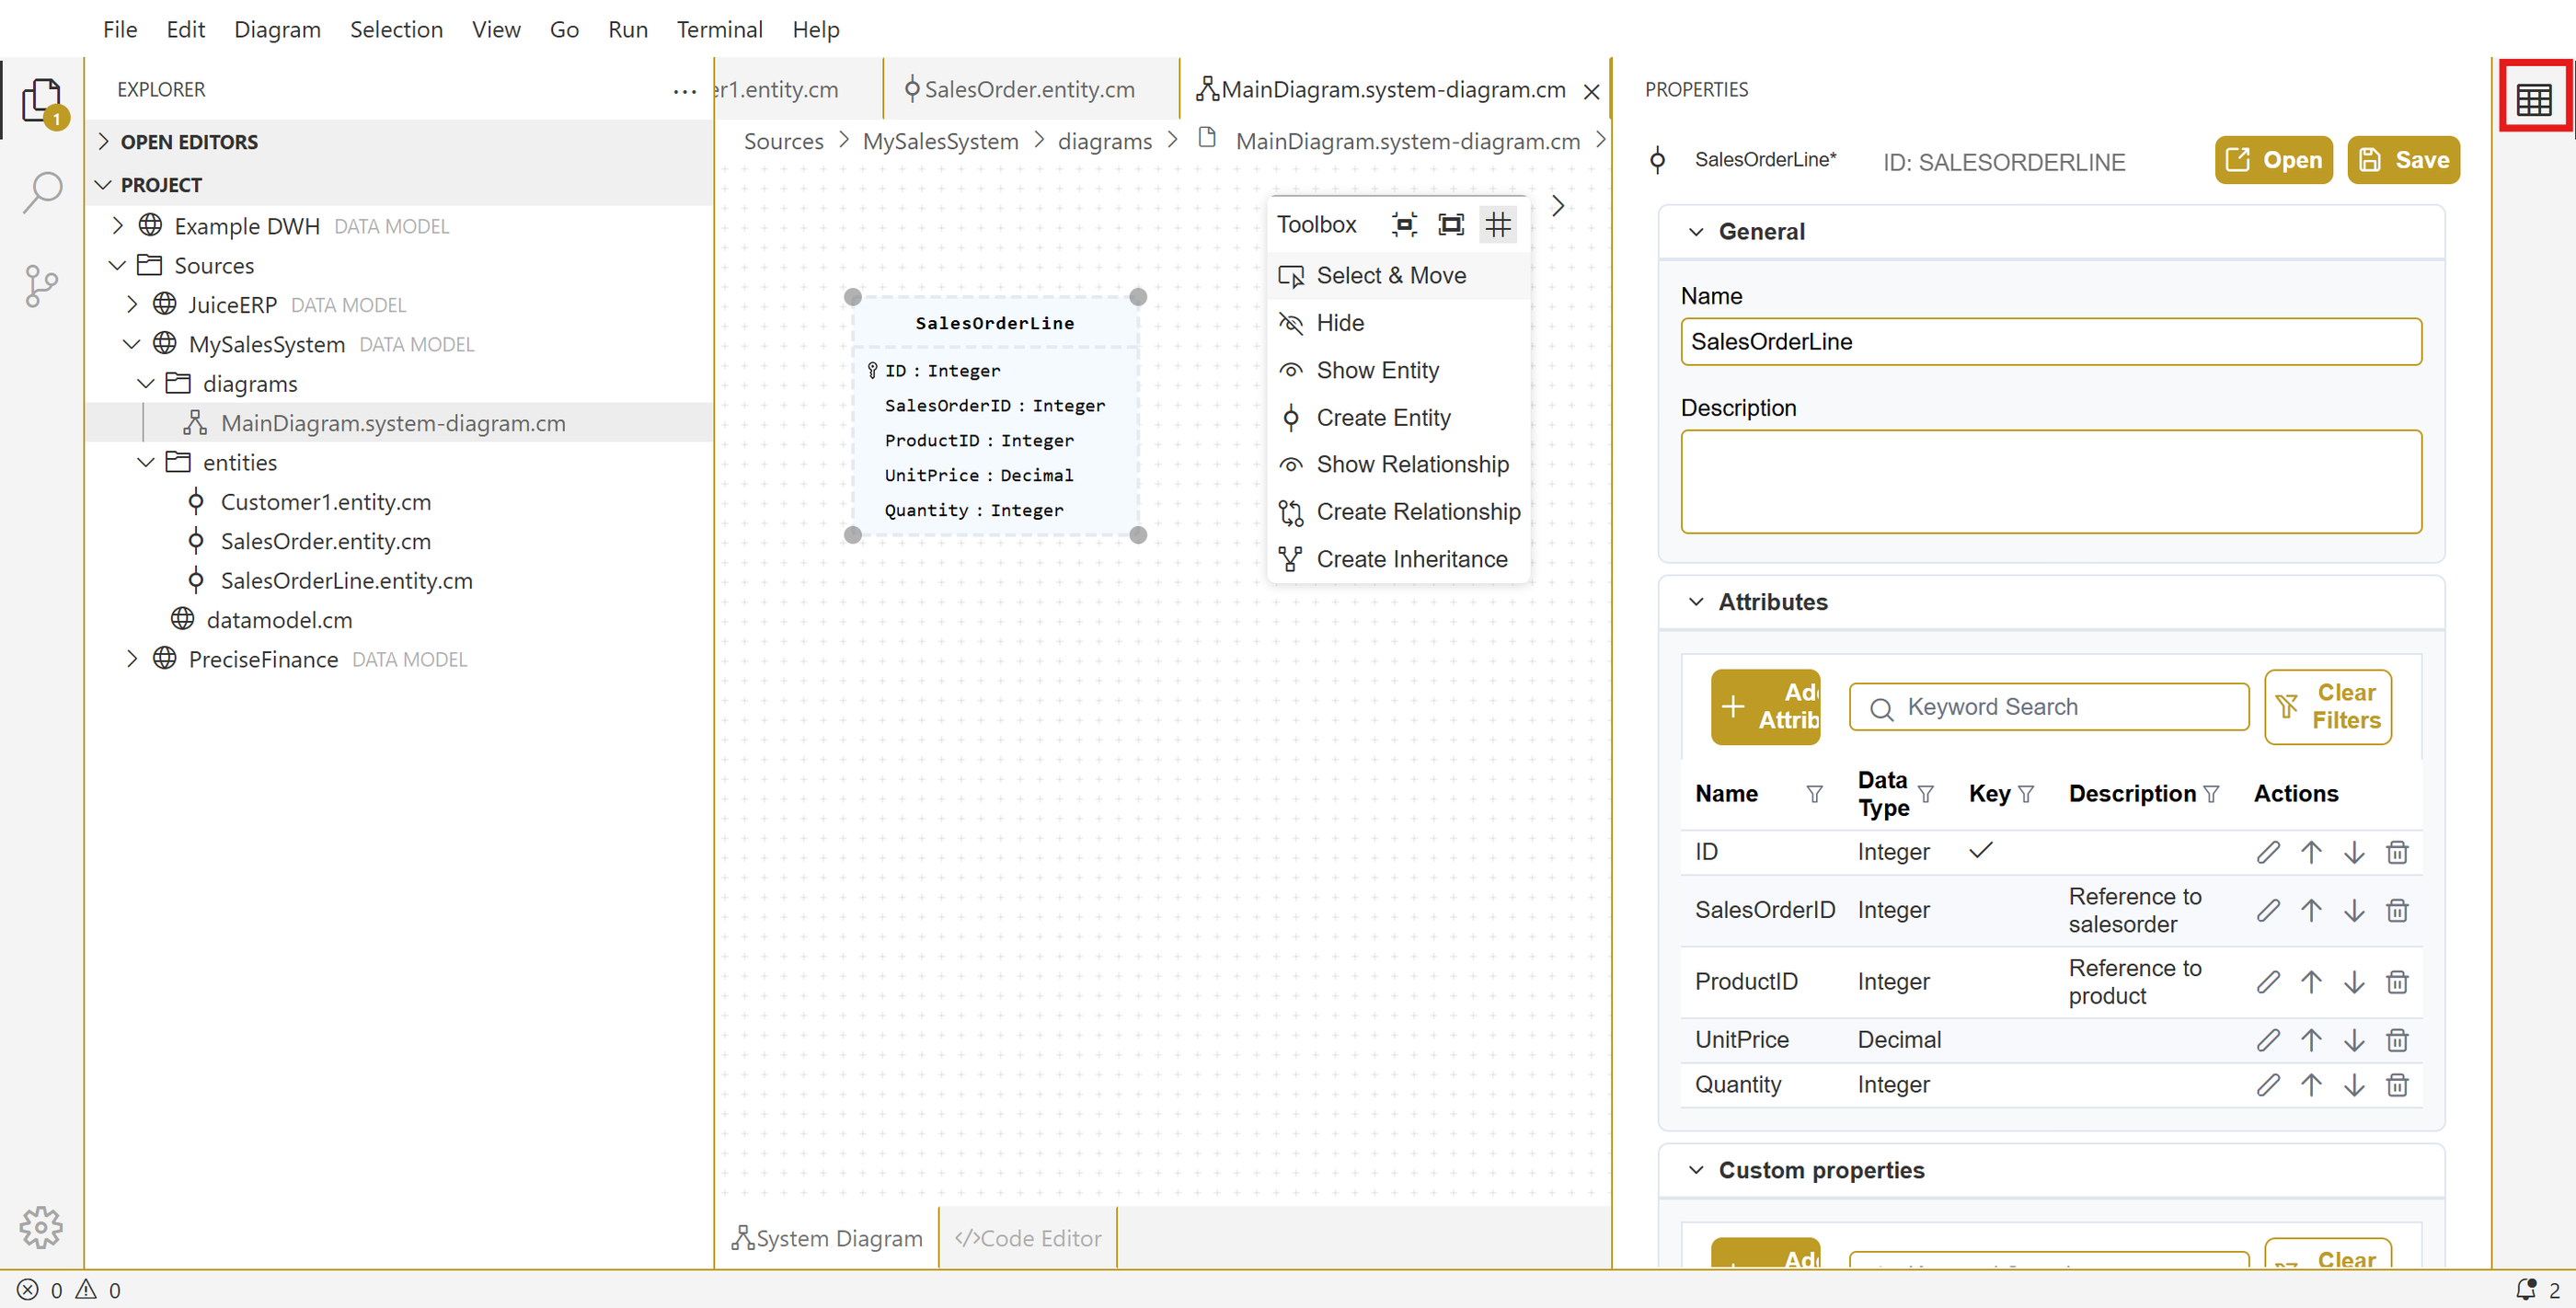Image resolution: width=2576 pixels, height=1308 pixels.
Task: Click the fit-to-screen icon in Toolbox
Action: click(x=1450, y=224)
